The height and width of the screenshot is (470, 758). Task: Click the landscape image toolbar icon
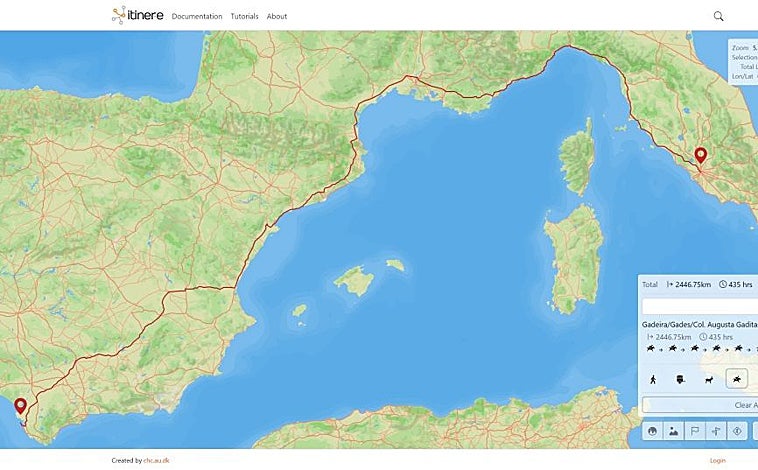(x=673, y=431)
